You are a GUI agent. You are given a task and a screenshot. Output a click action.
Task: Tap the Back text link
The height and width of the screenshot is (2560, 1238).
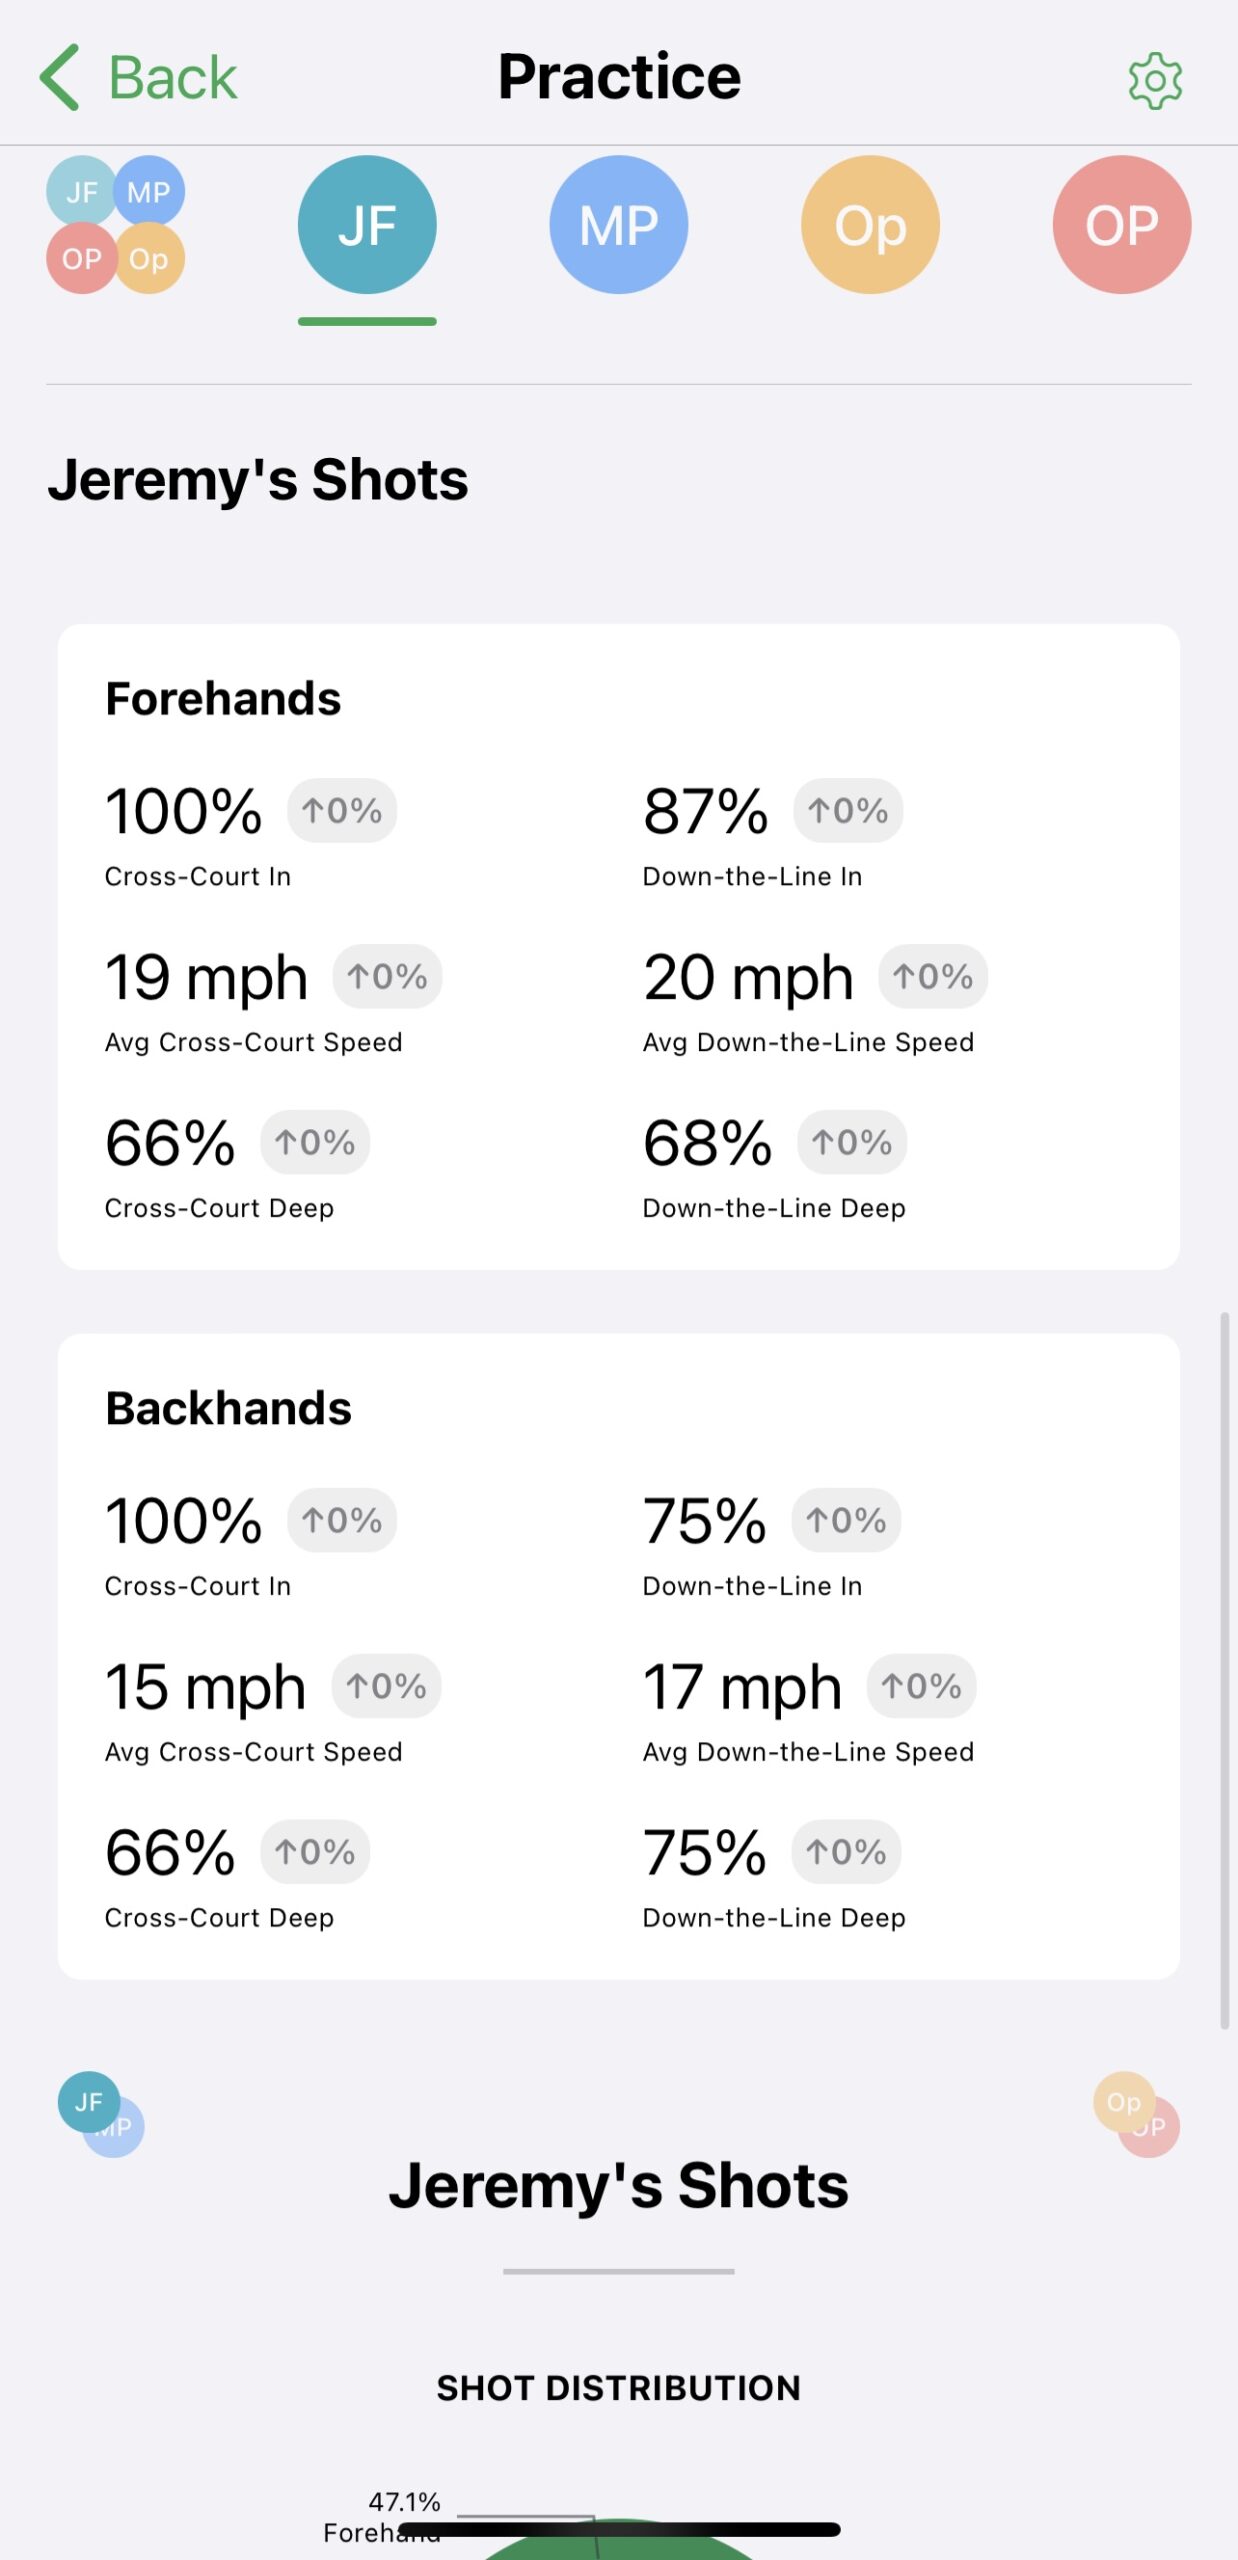pos(172,78)
